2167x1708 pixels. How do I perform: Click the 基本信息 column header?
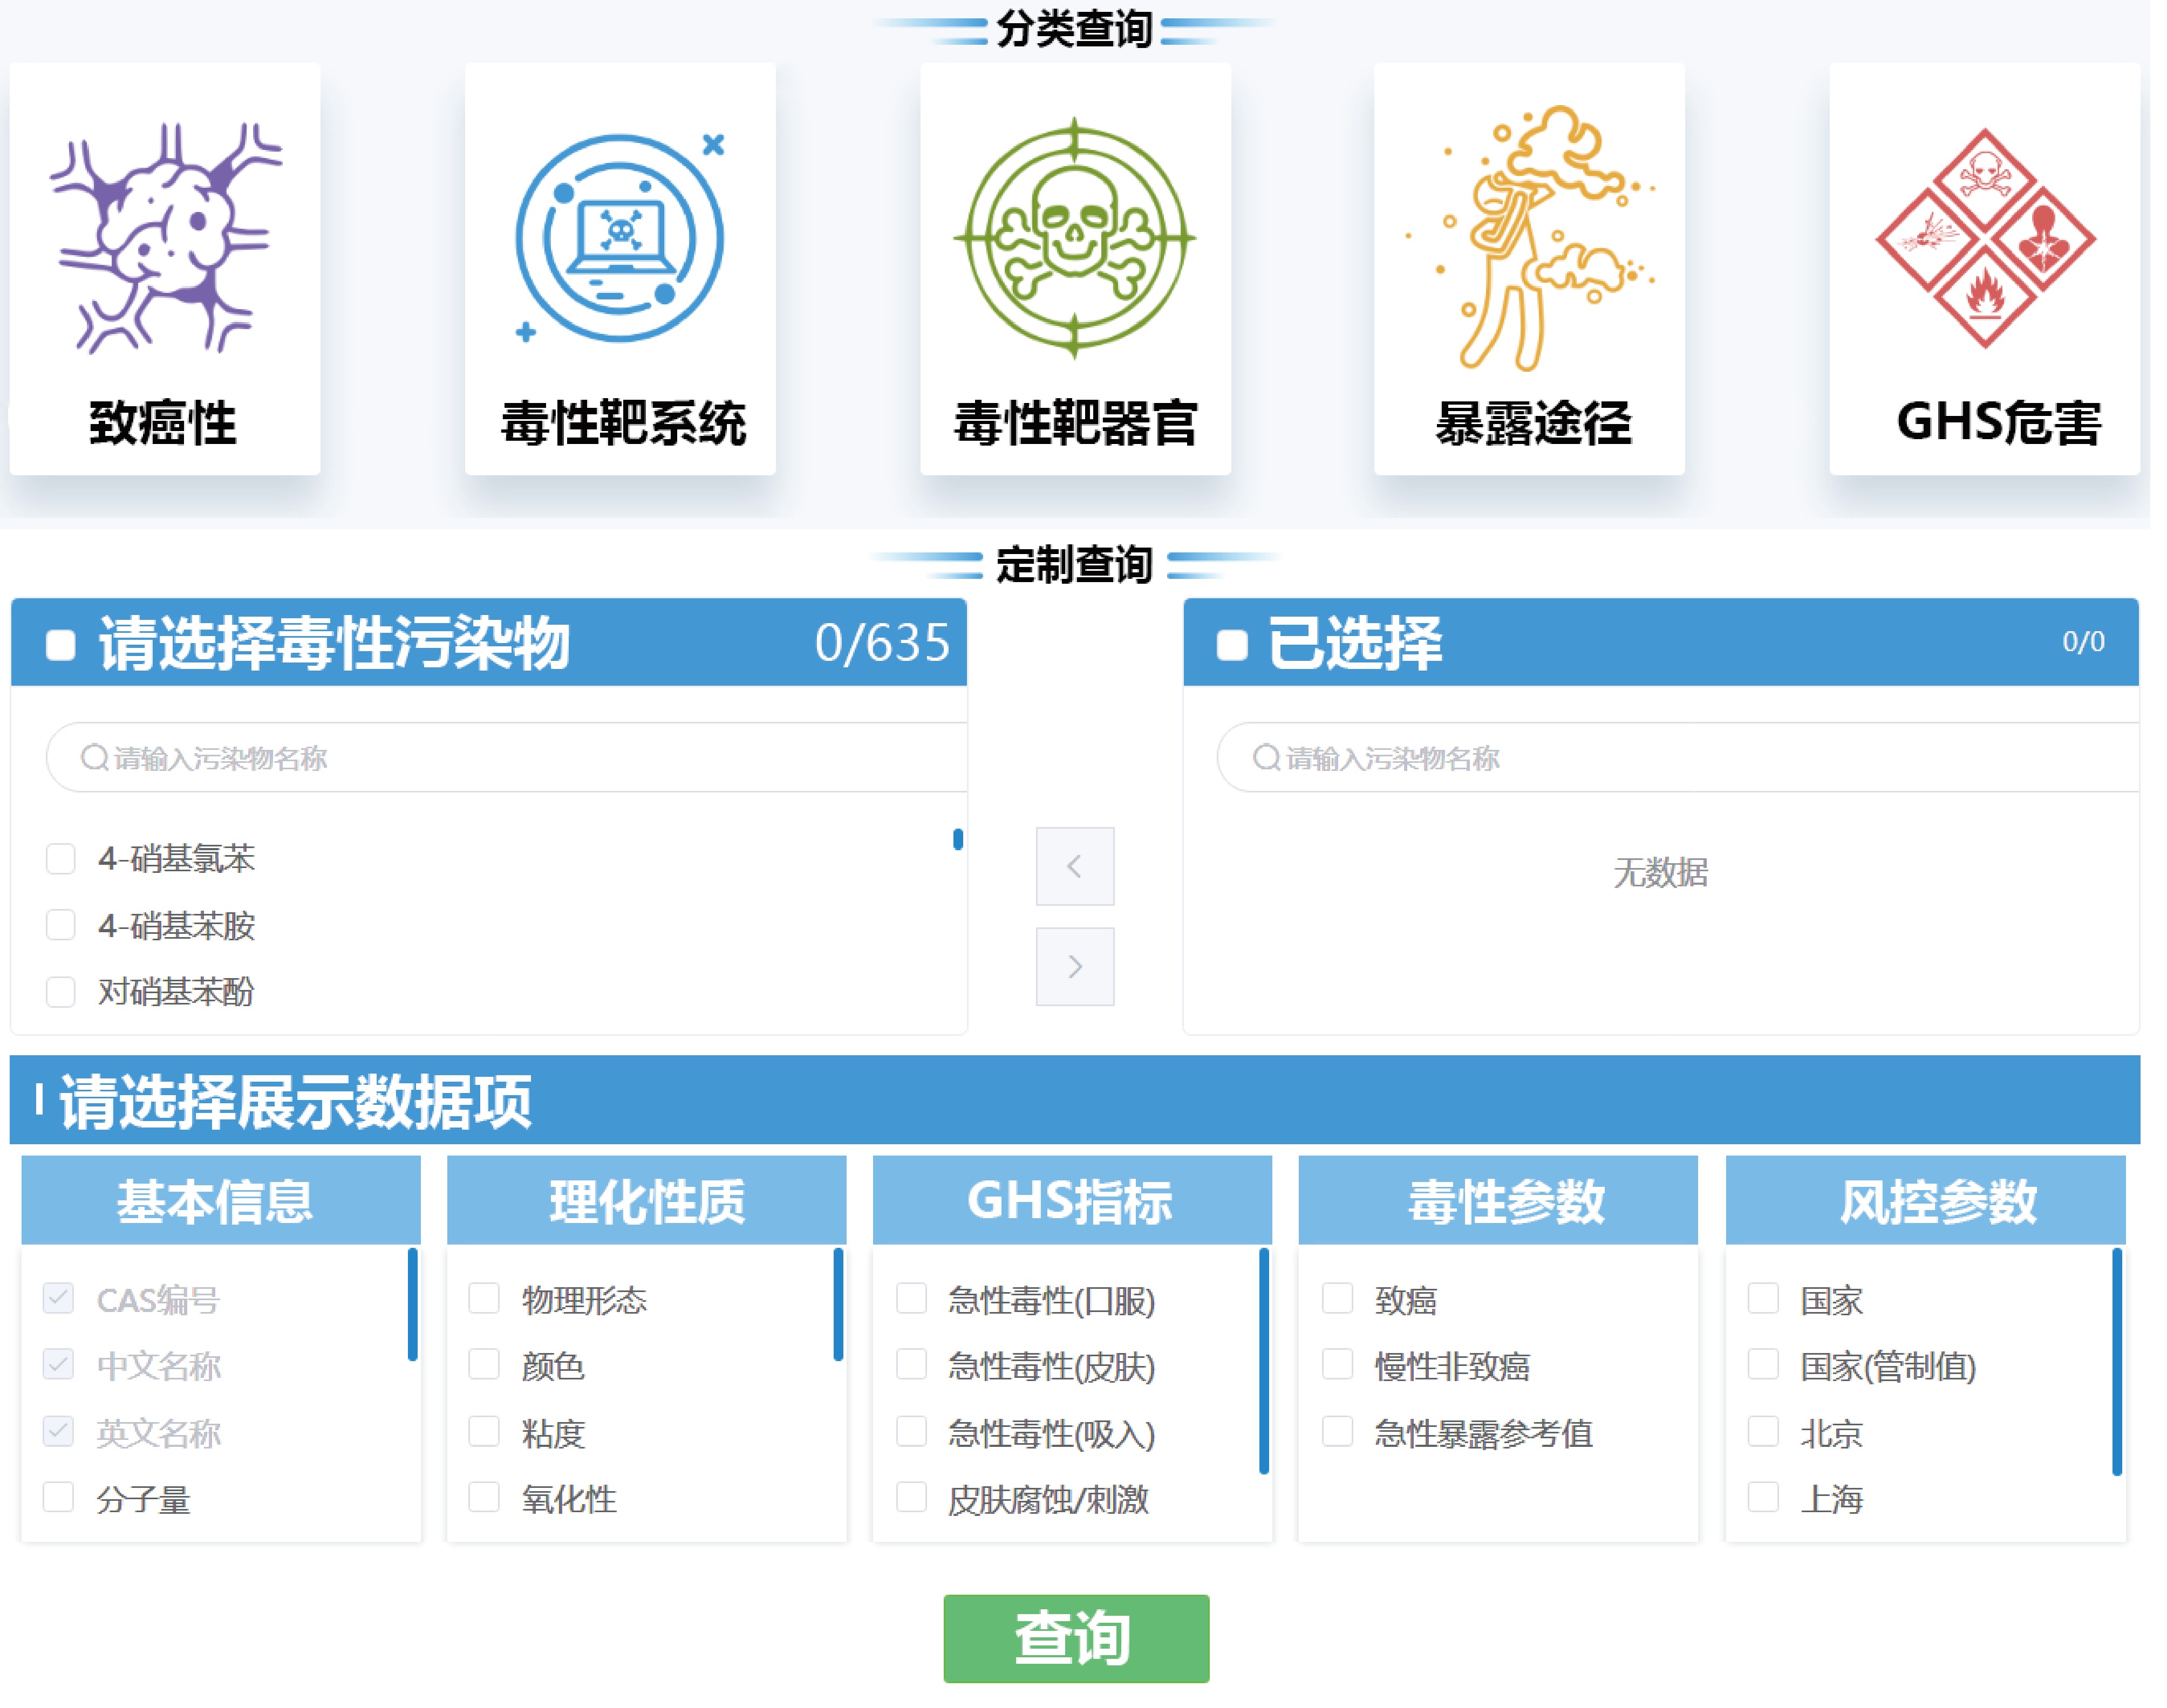(x=220, y=1199)
